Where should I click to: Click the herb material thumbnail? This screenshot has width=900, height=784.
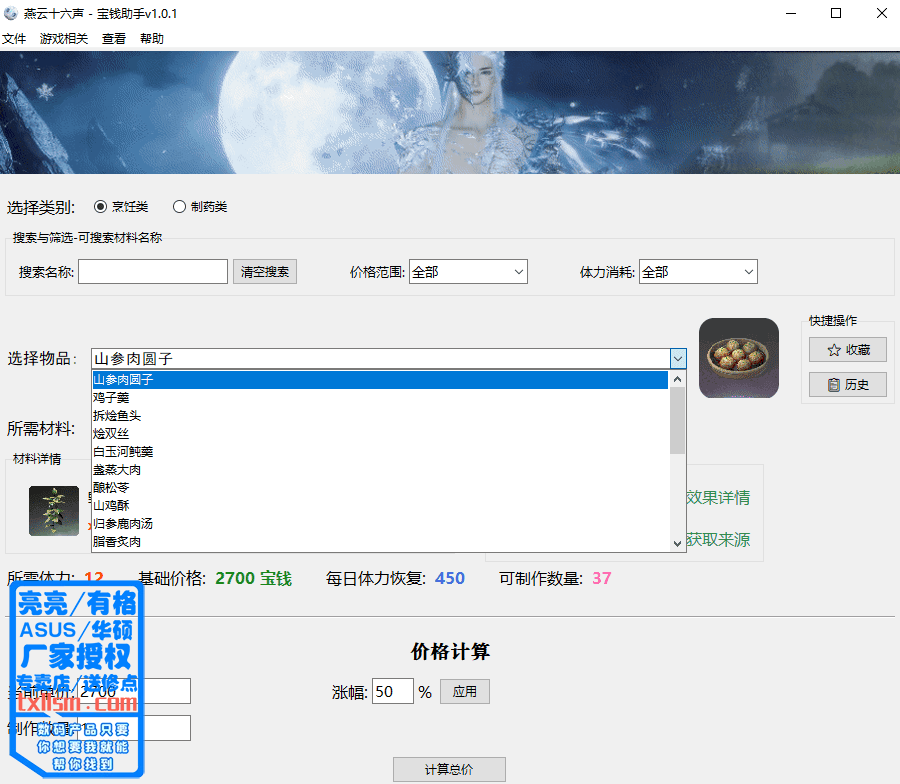(x=54, y=511)
